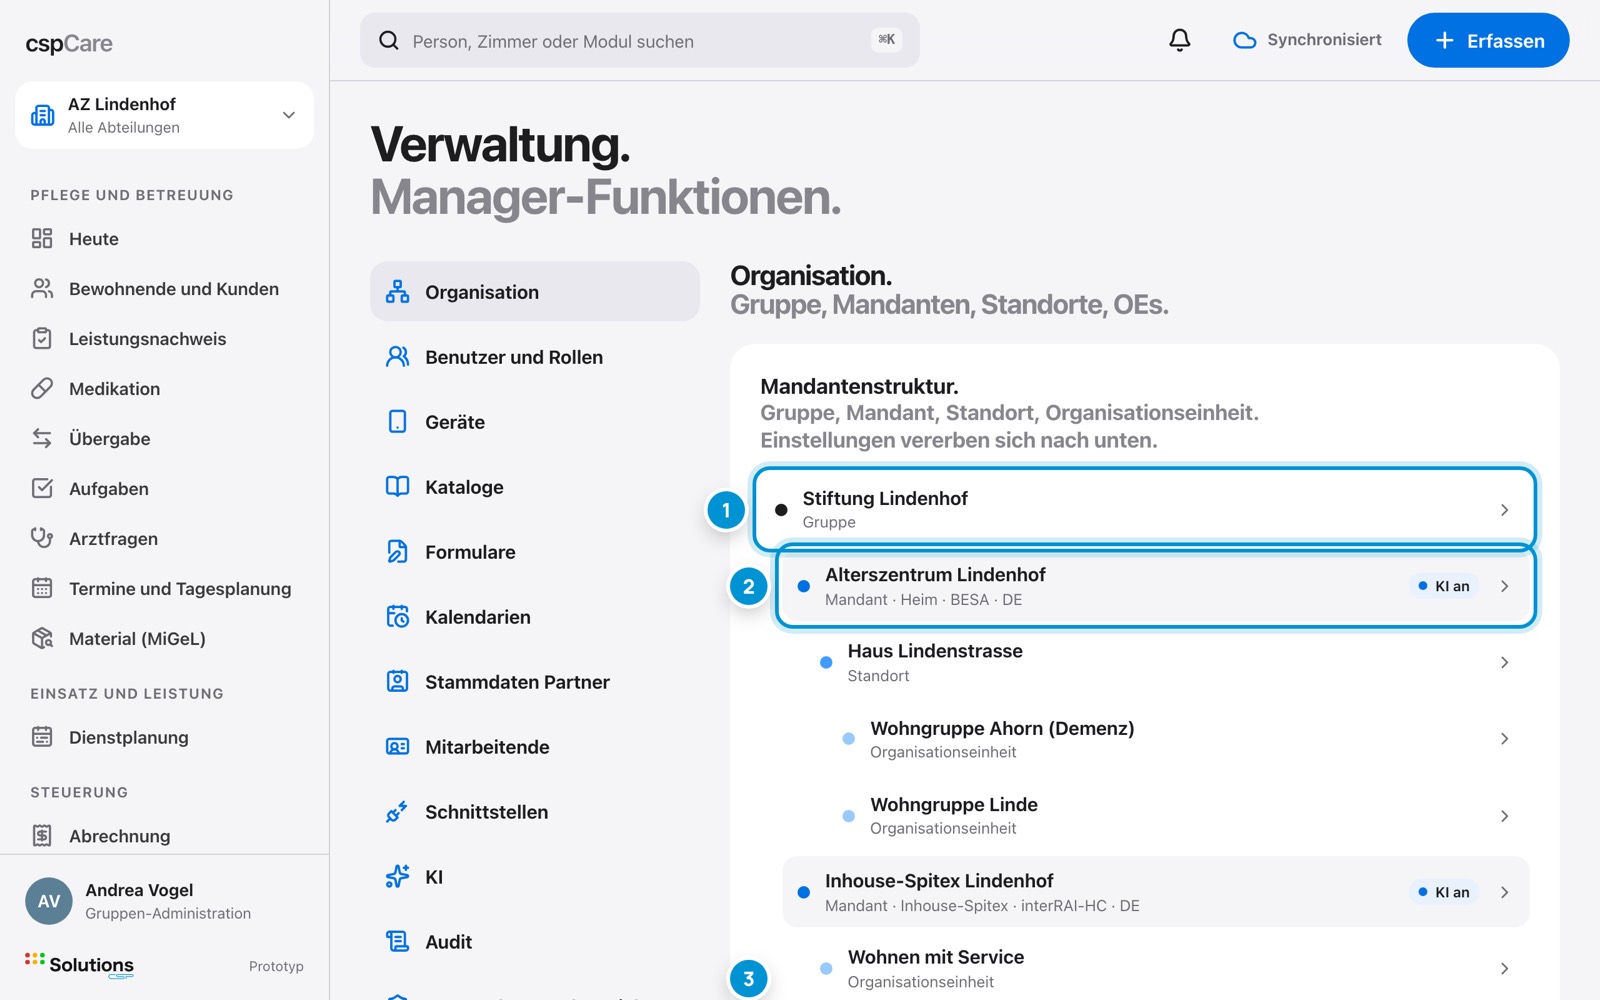Viewport: 1600px width, 1000px height.
Task: Open Aufgaben in the sidebar
Action: pyautogui.click(x=164, y=488)
